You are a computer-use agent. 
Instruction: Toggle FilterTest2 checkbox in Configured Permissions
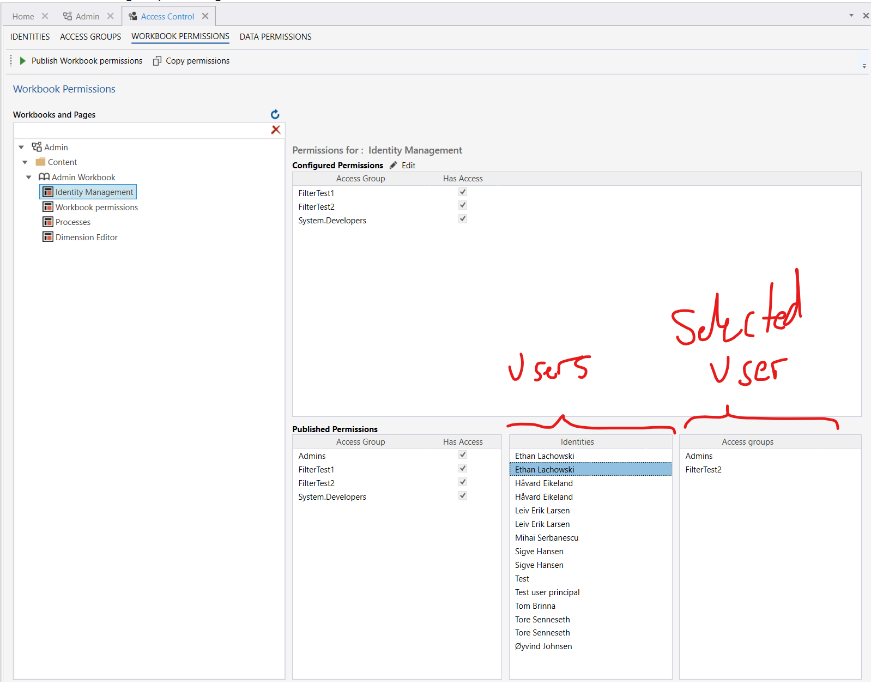pos(462,206)
